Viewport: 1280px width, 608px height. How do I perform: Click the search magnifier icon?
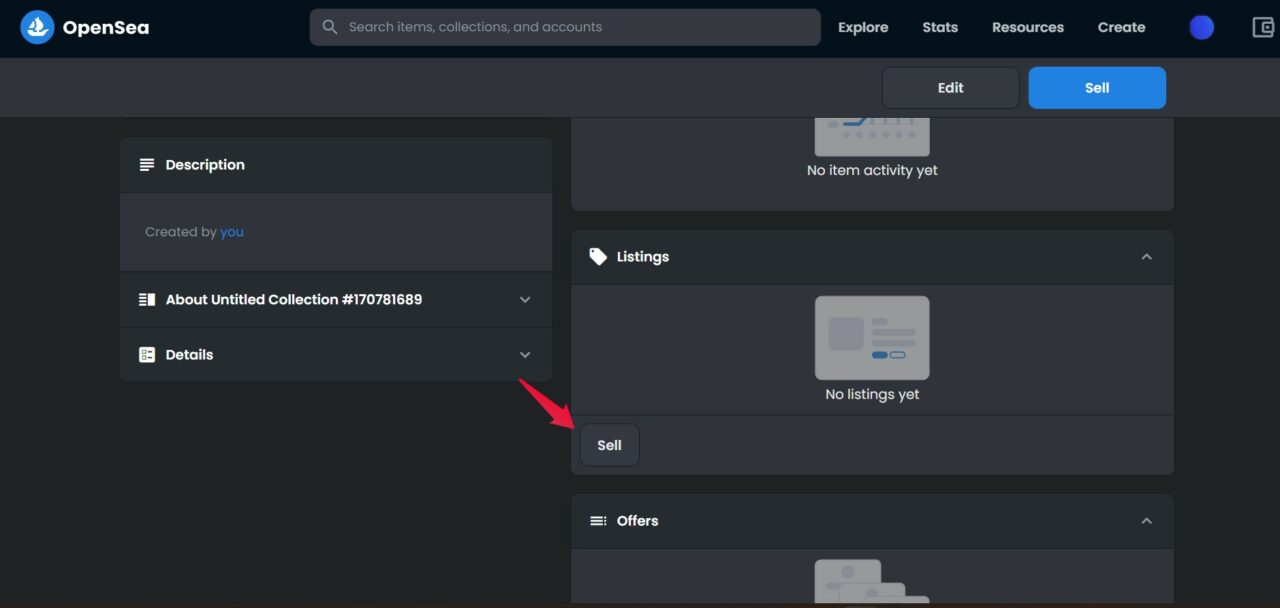(x=329, y=27)
